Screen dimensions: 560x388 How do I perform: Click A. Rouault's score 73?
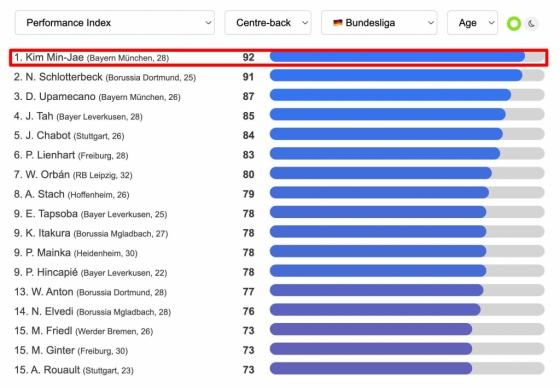point(249,370)
